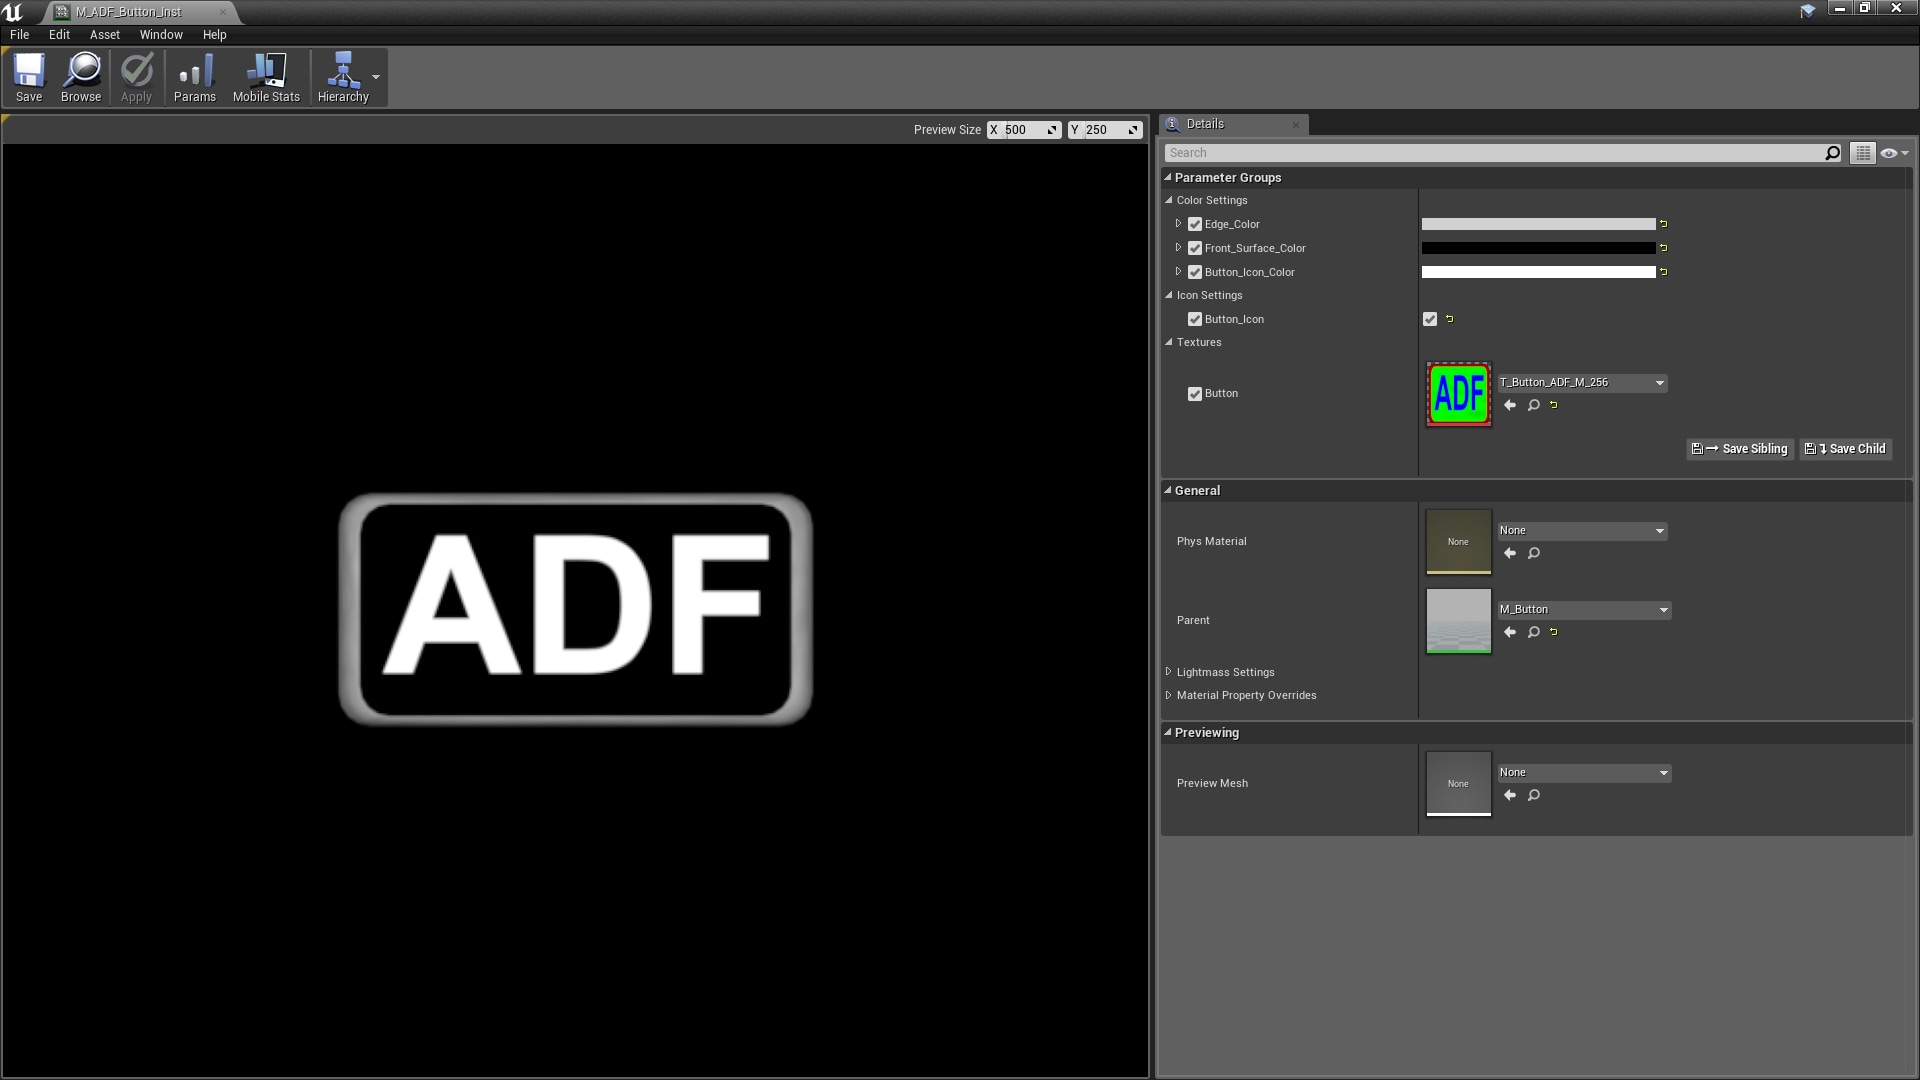
Task: Open the Hierarchy toolbar icon
Action: (343, 77)
